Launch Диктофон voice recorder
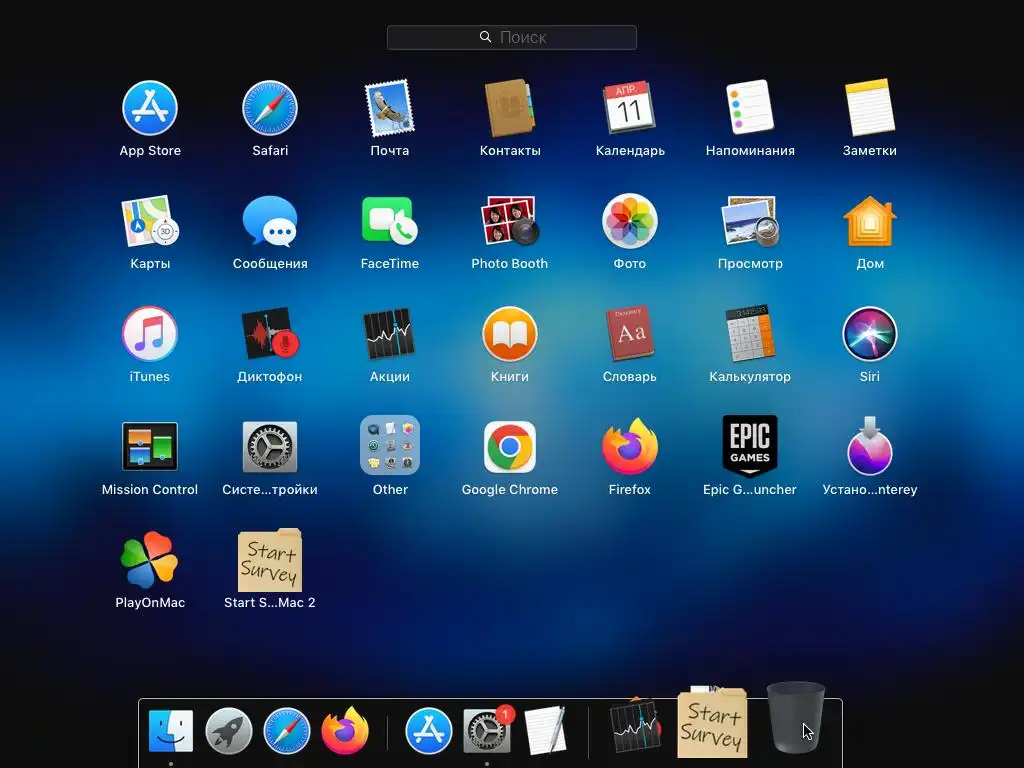Image resolution: width=1024 pixels, height=768 pixels. pyautogui.click(x=270, y=334)
